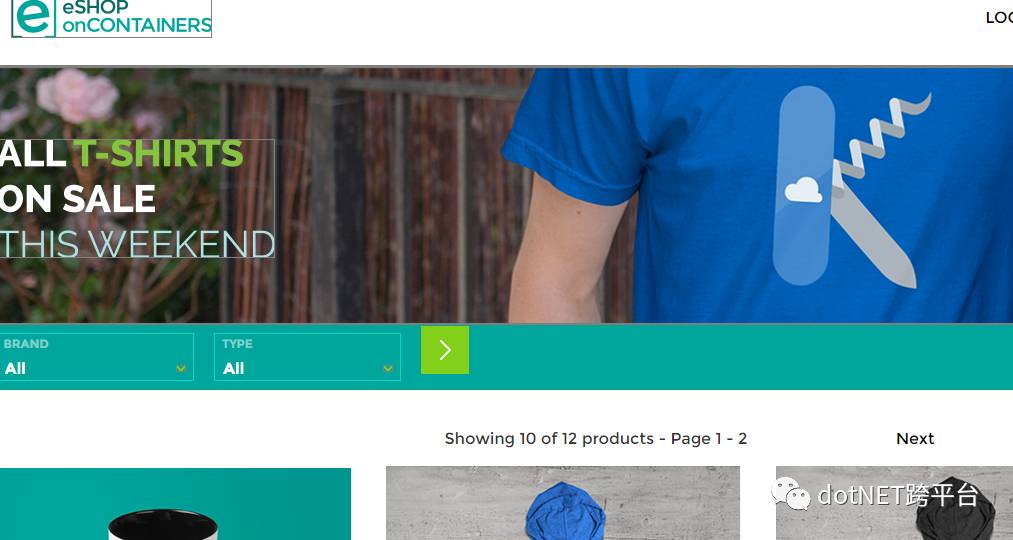
Task: Click the cloud icon on the knife graphic
Action: (x=803, y=191)
